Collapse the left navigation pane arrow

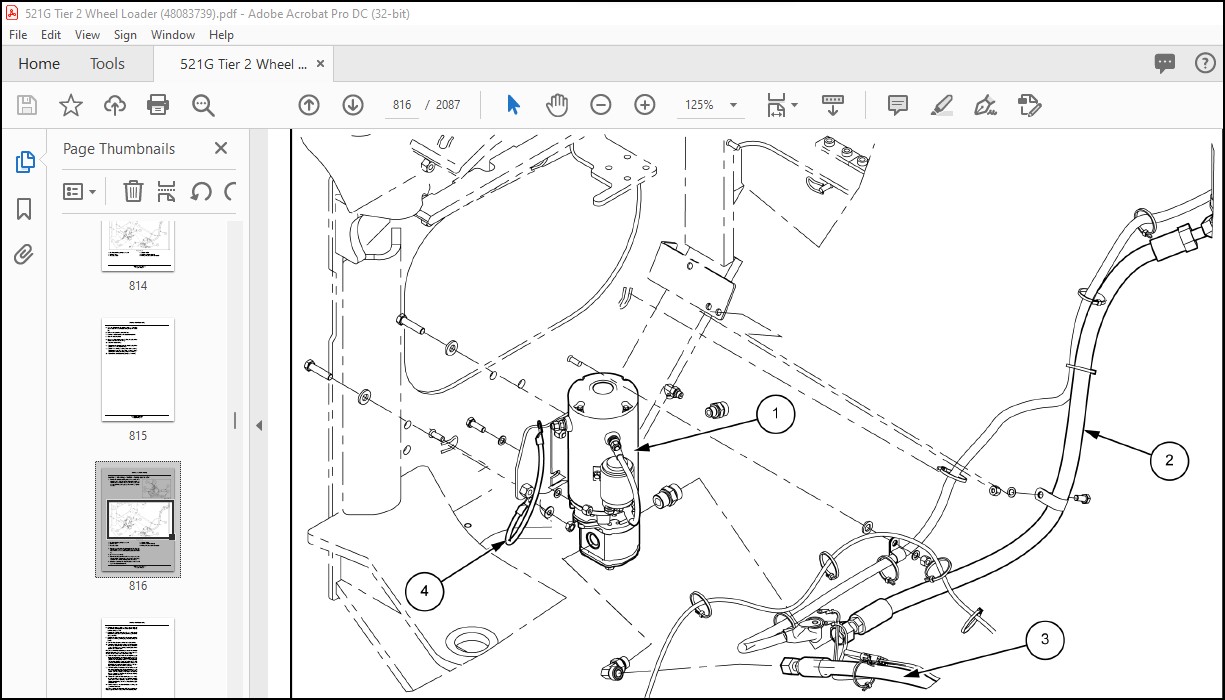tap(259, 425)
